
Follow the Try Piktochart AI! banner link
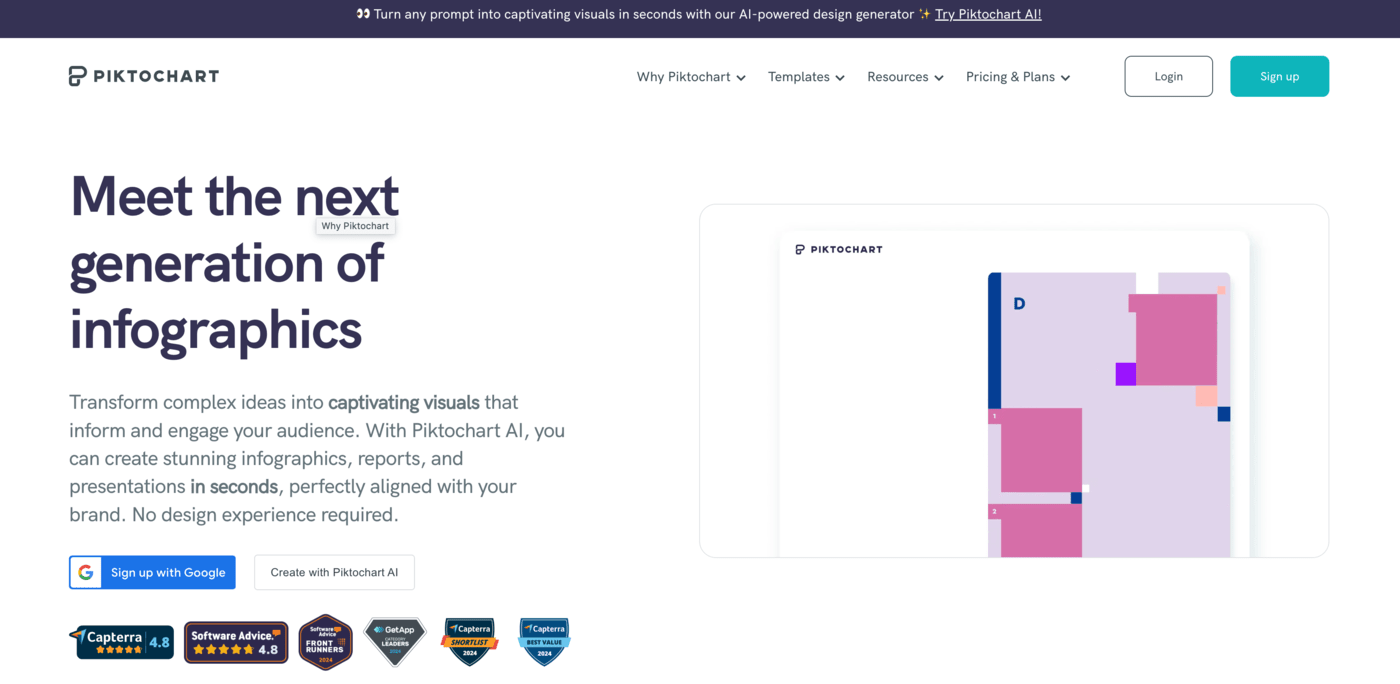(x=988, y=14)
